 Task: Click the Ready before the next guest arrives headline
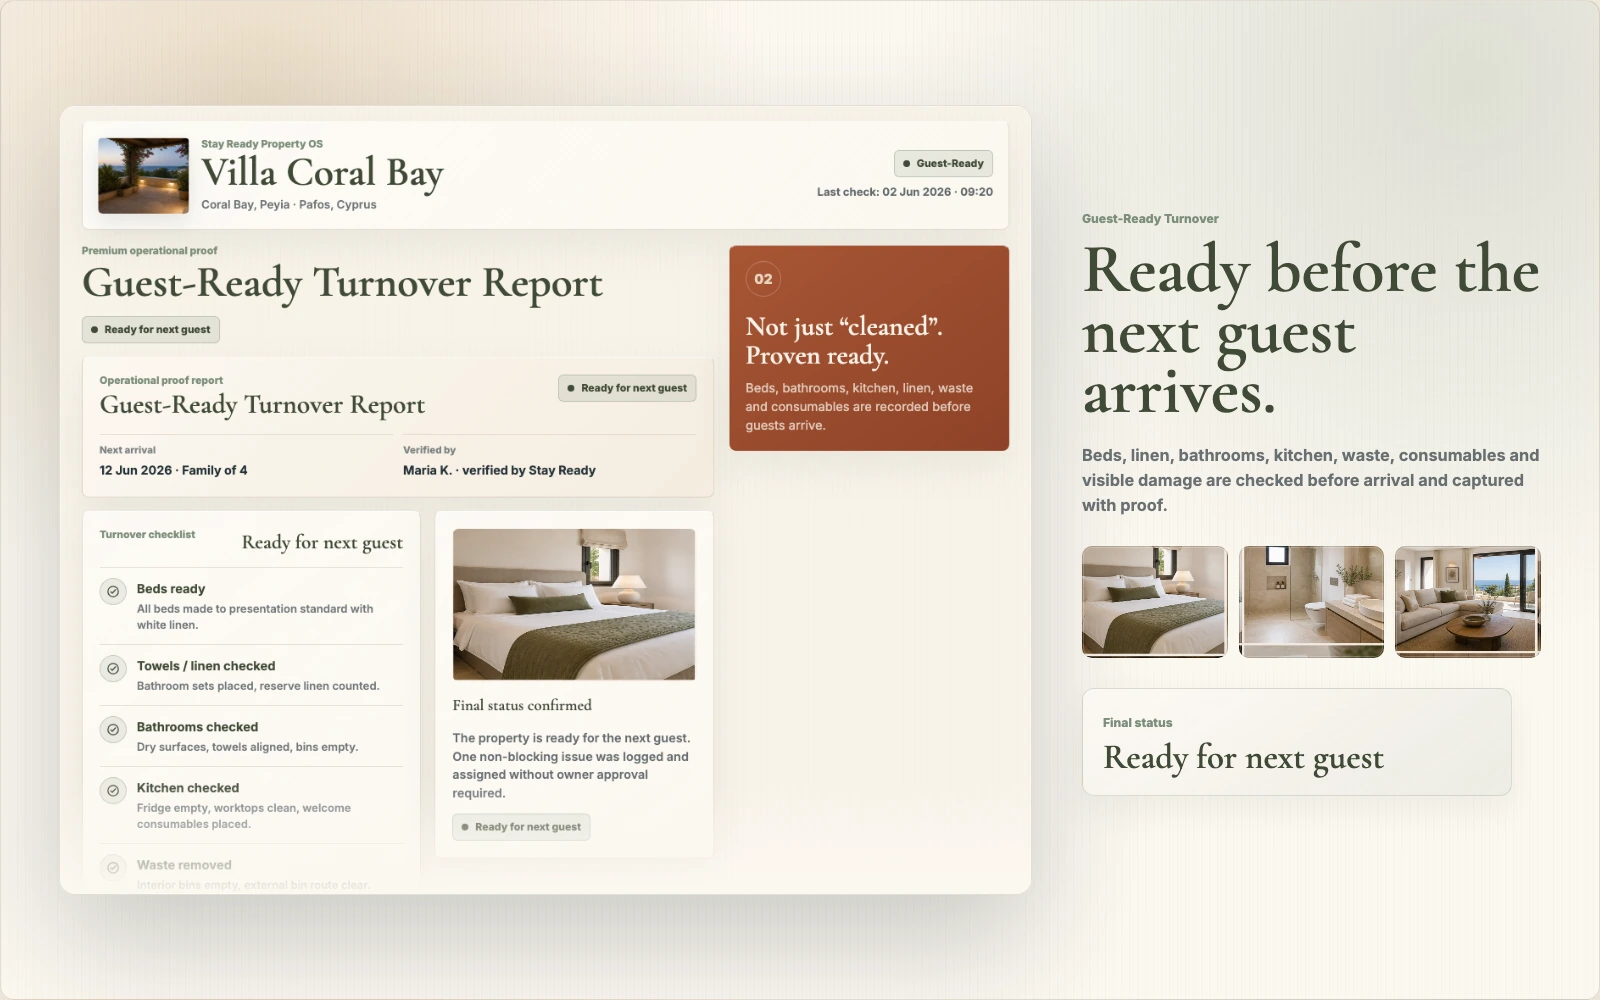pos(1311,331)
